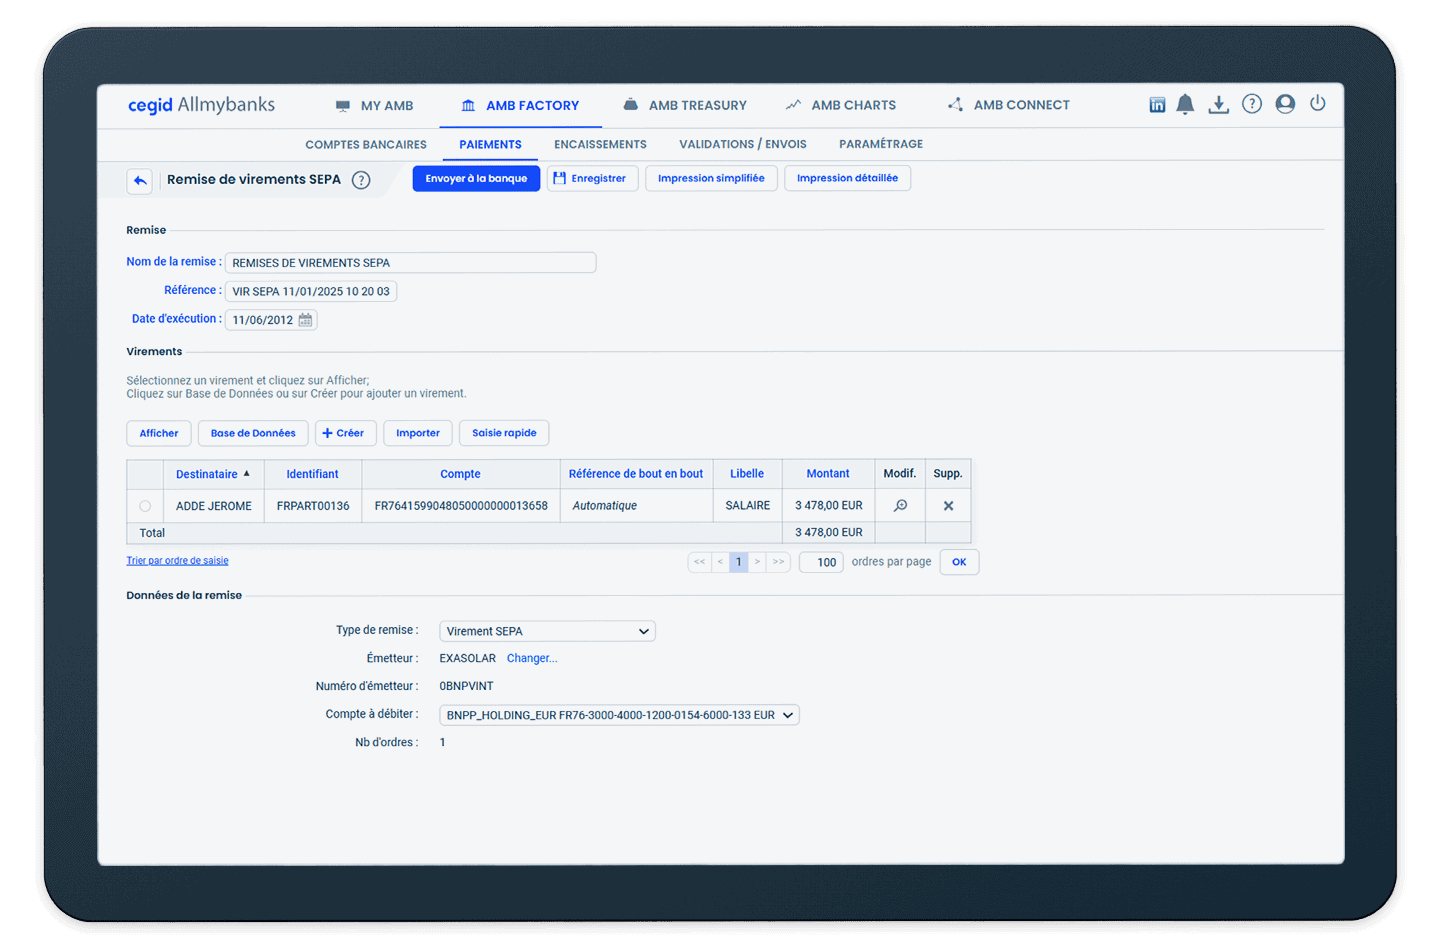This screenshot has height=951, width=1440.
Task: Open the user profile icon
Action: click(1285, 103)
